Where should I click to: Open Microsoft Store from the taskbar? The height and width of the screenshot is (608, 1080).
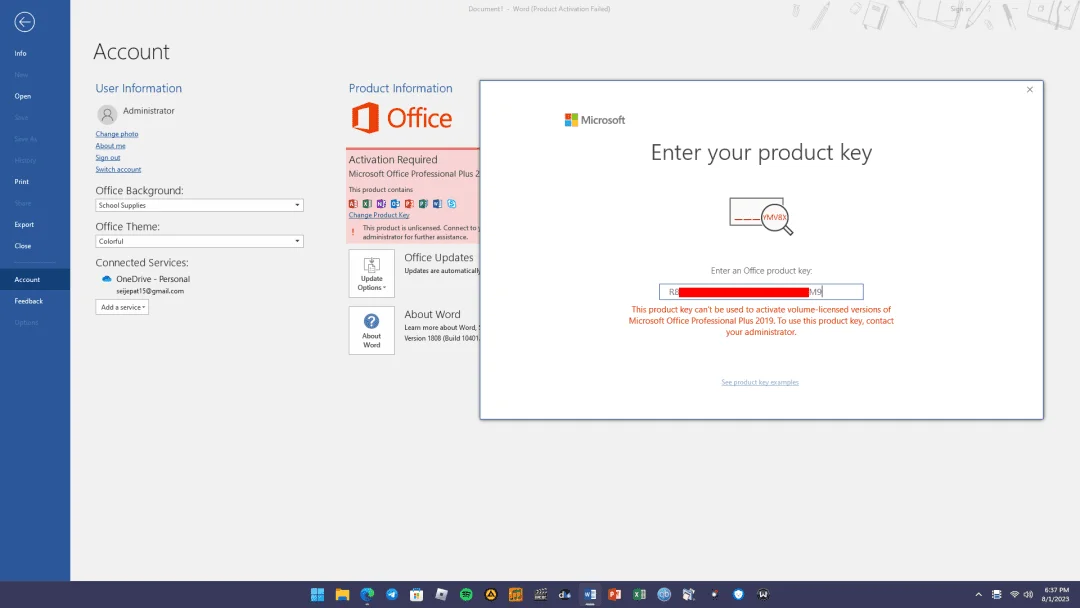[x=417, y=594]
